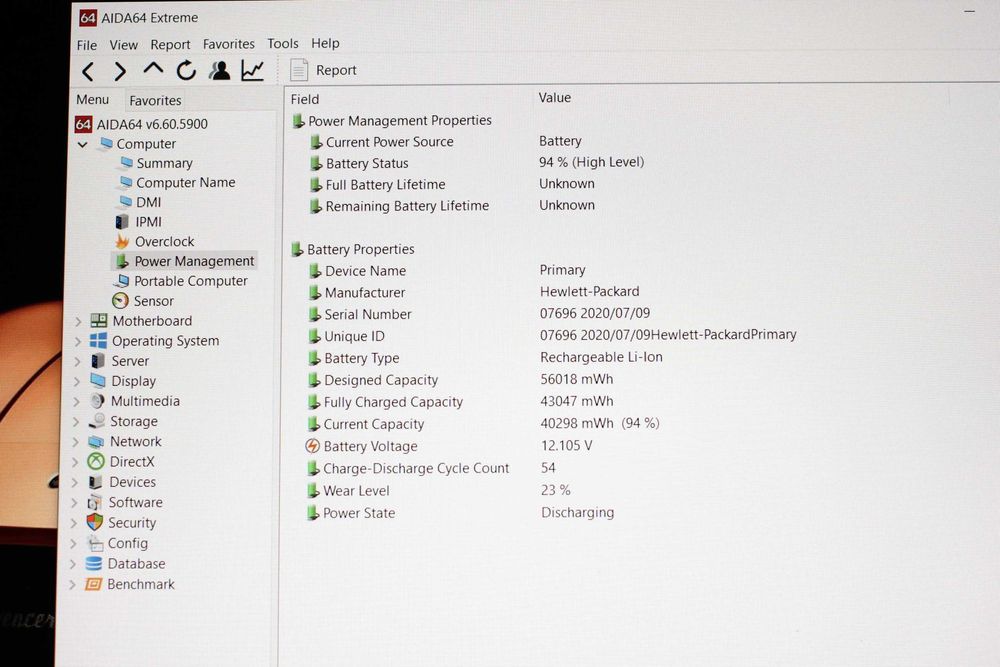Screen dimensions: 1000x667
Task: Select the Fully Charged Capacity row
Action: [385, 402]
